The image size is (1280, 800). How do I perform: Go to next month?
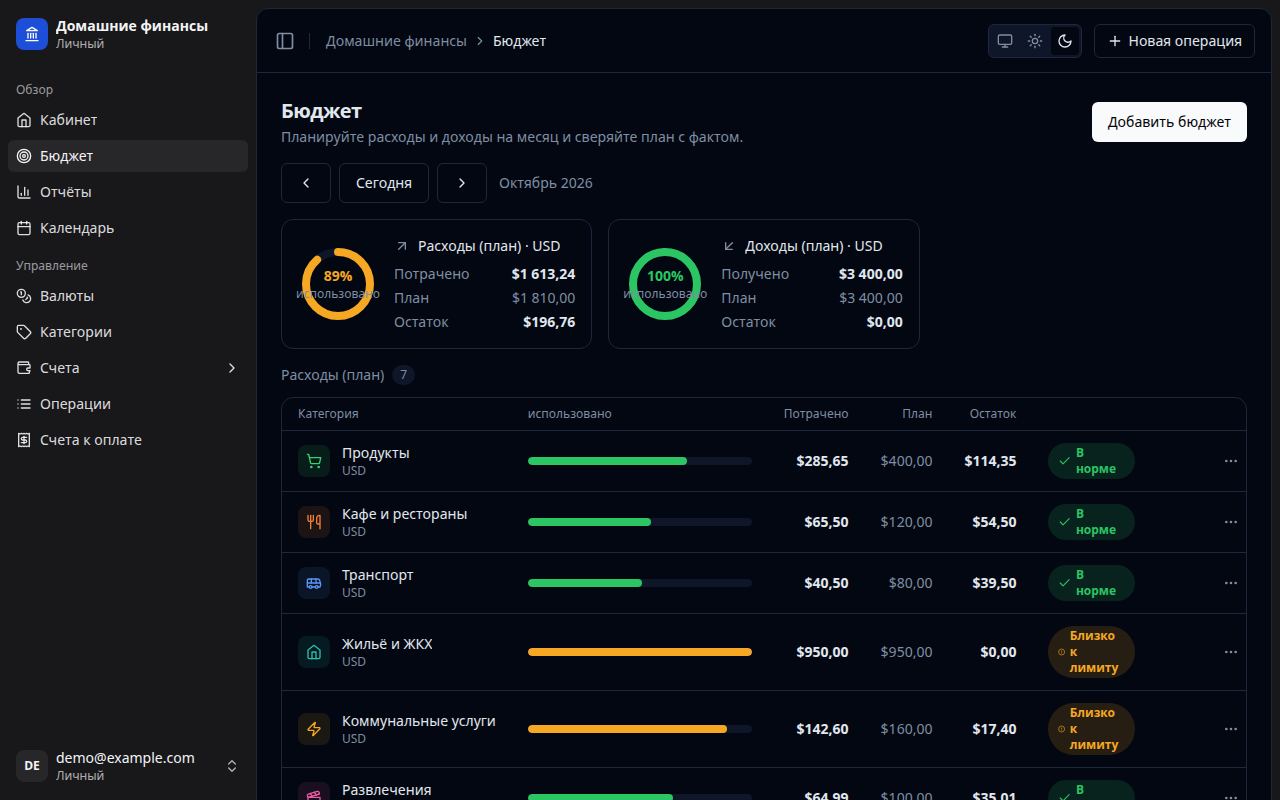click(x=462, y=183)
